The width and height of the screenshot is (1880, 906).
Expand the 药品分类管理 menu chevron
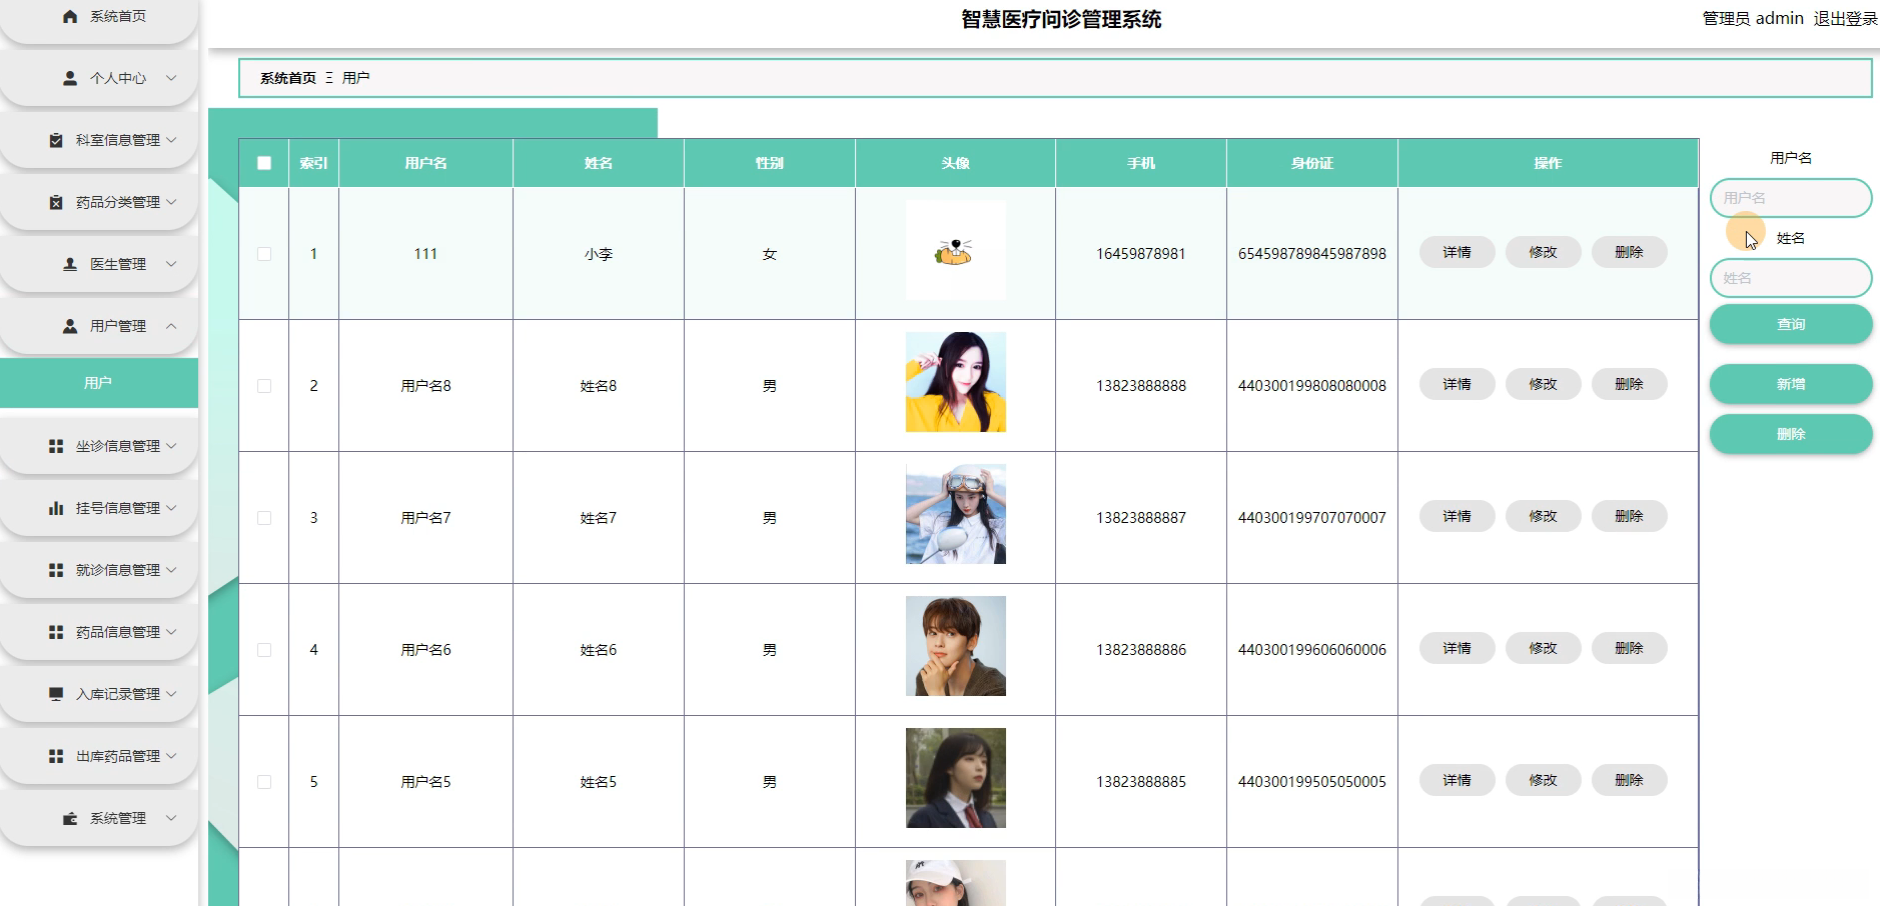point(171,202)
